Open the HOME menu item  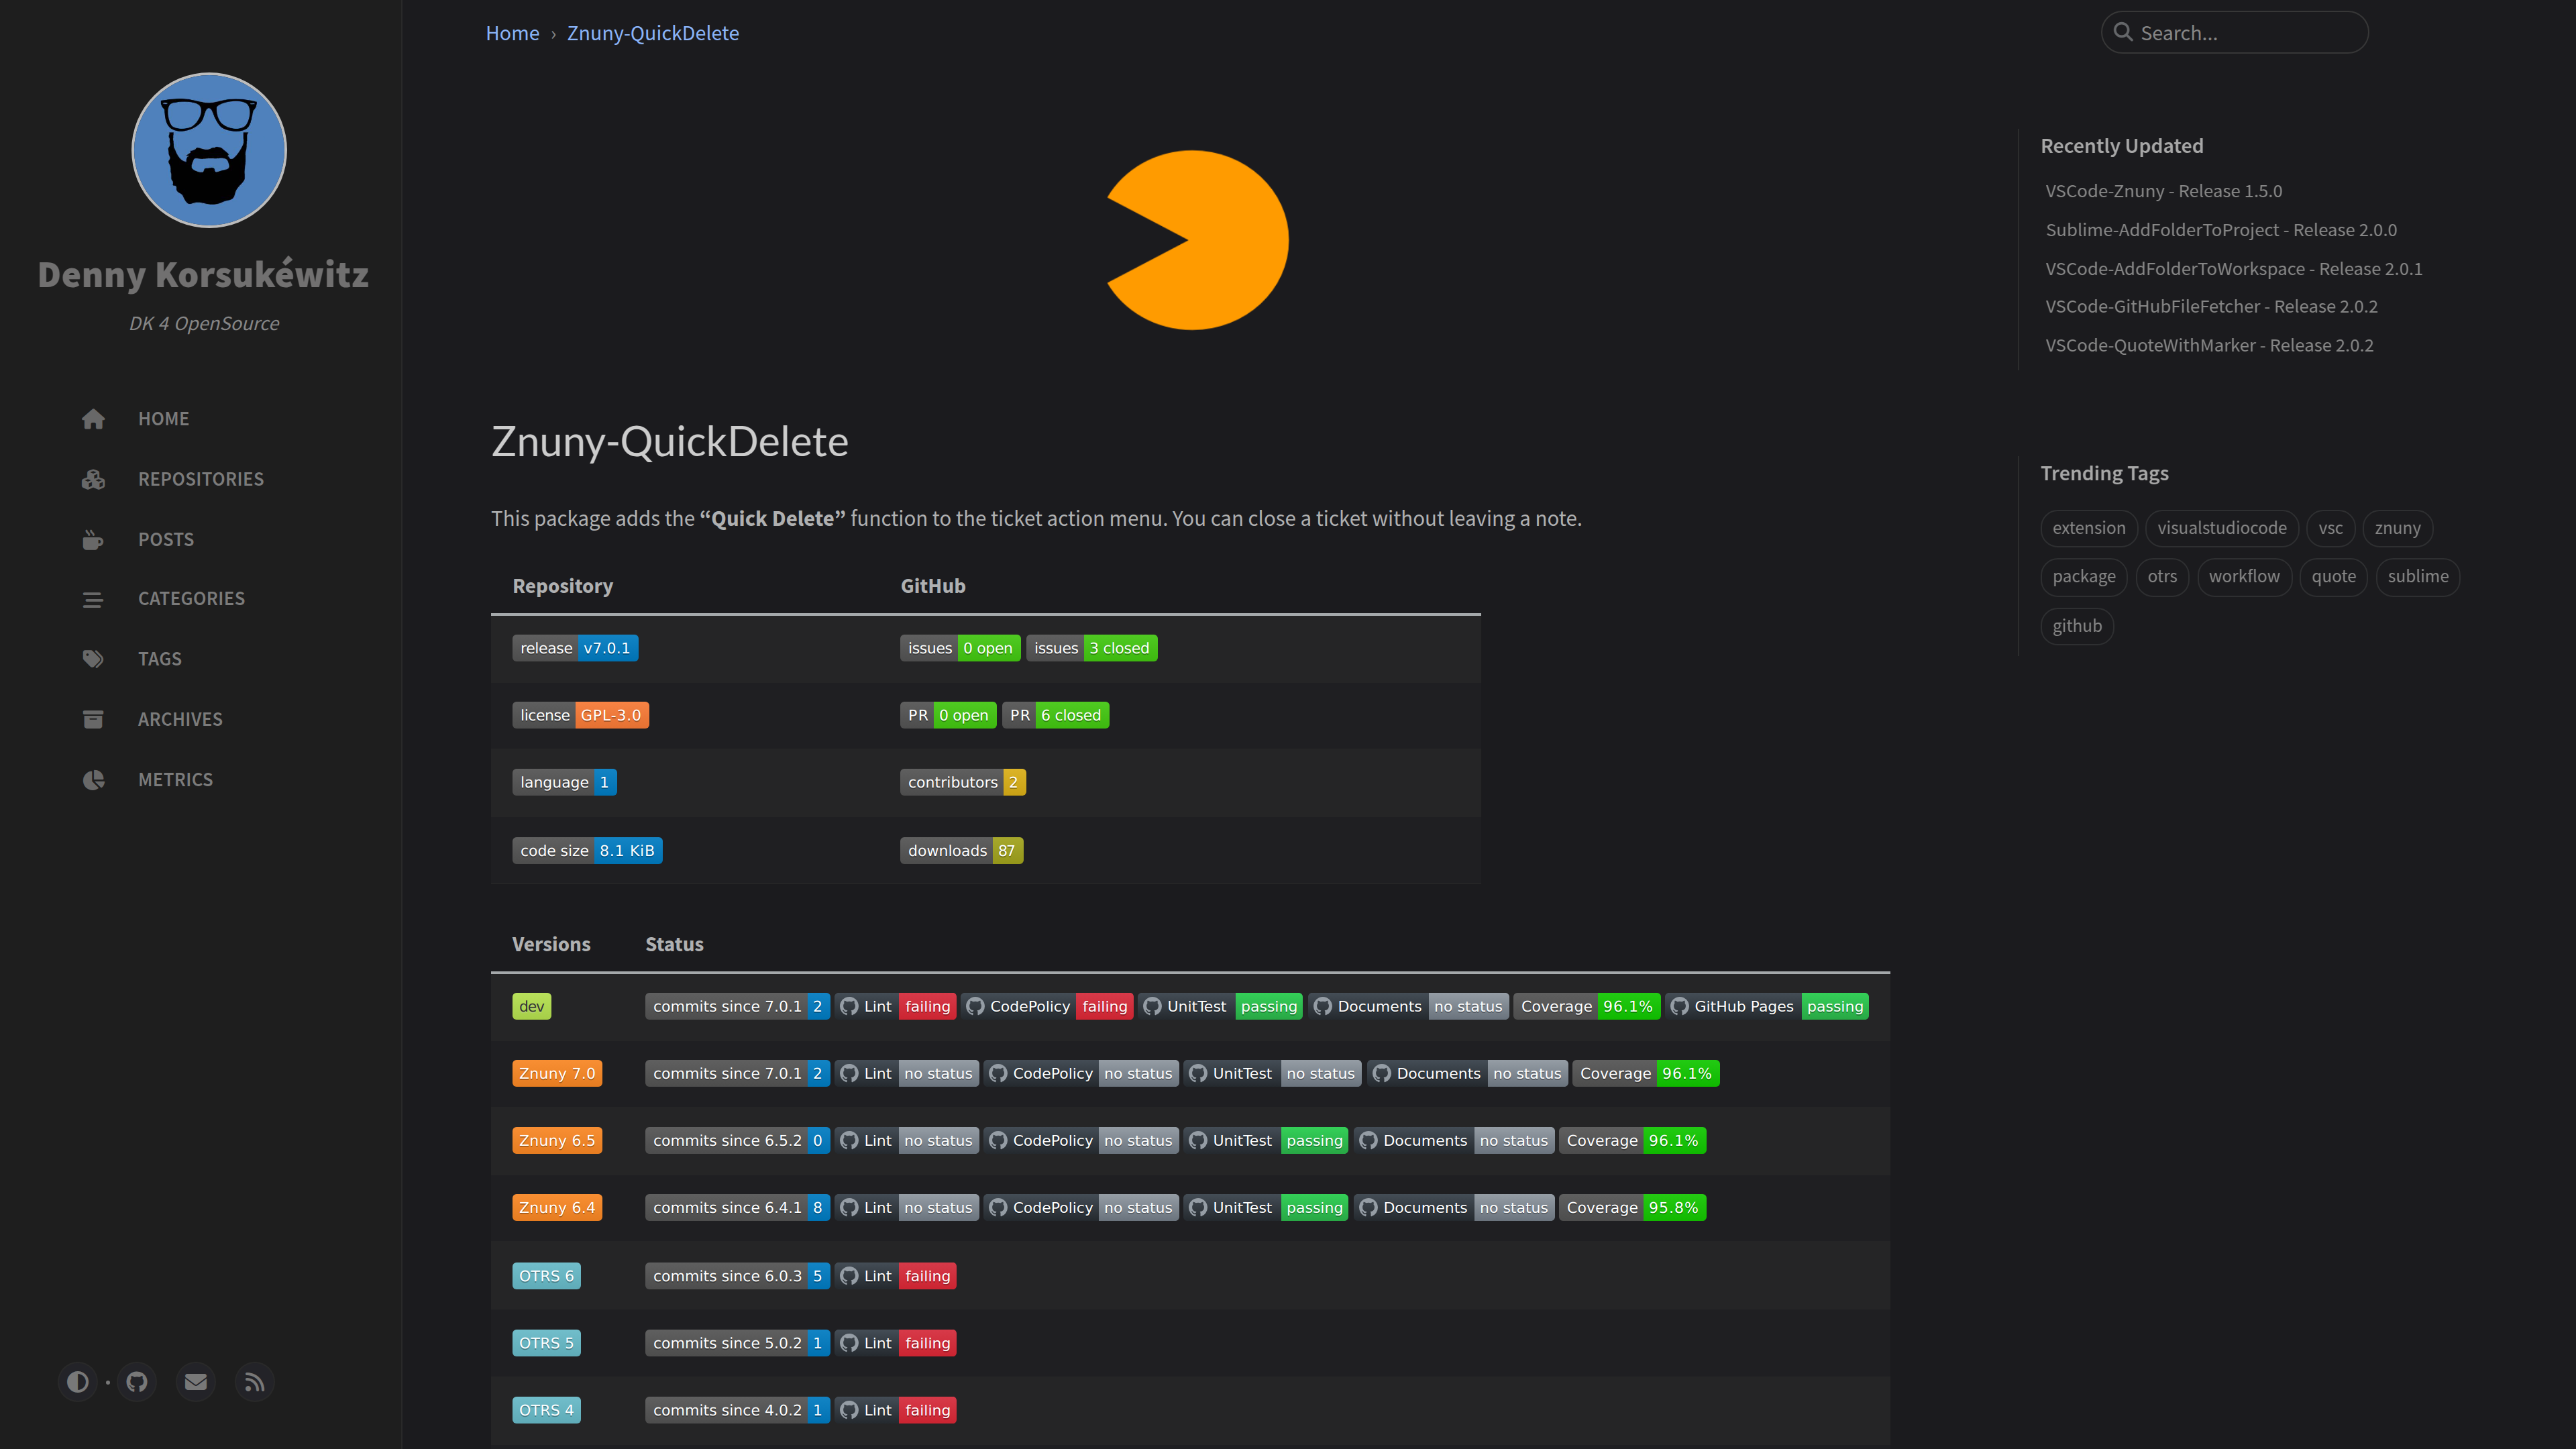pos(163,419)
